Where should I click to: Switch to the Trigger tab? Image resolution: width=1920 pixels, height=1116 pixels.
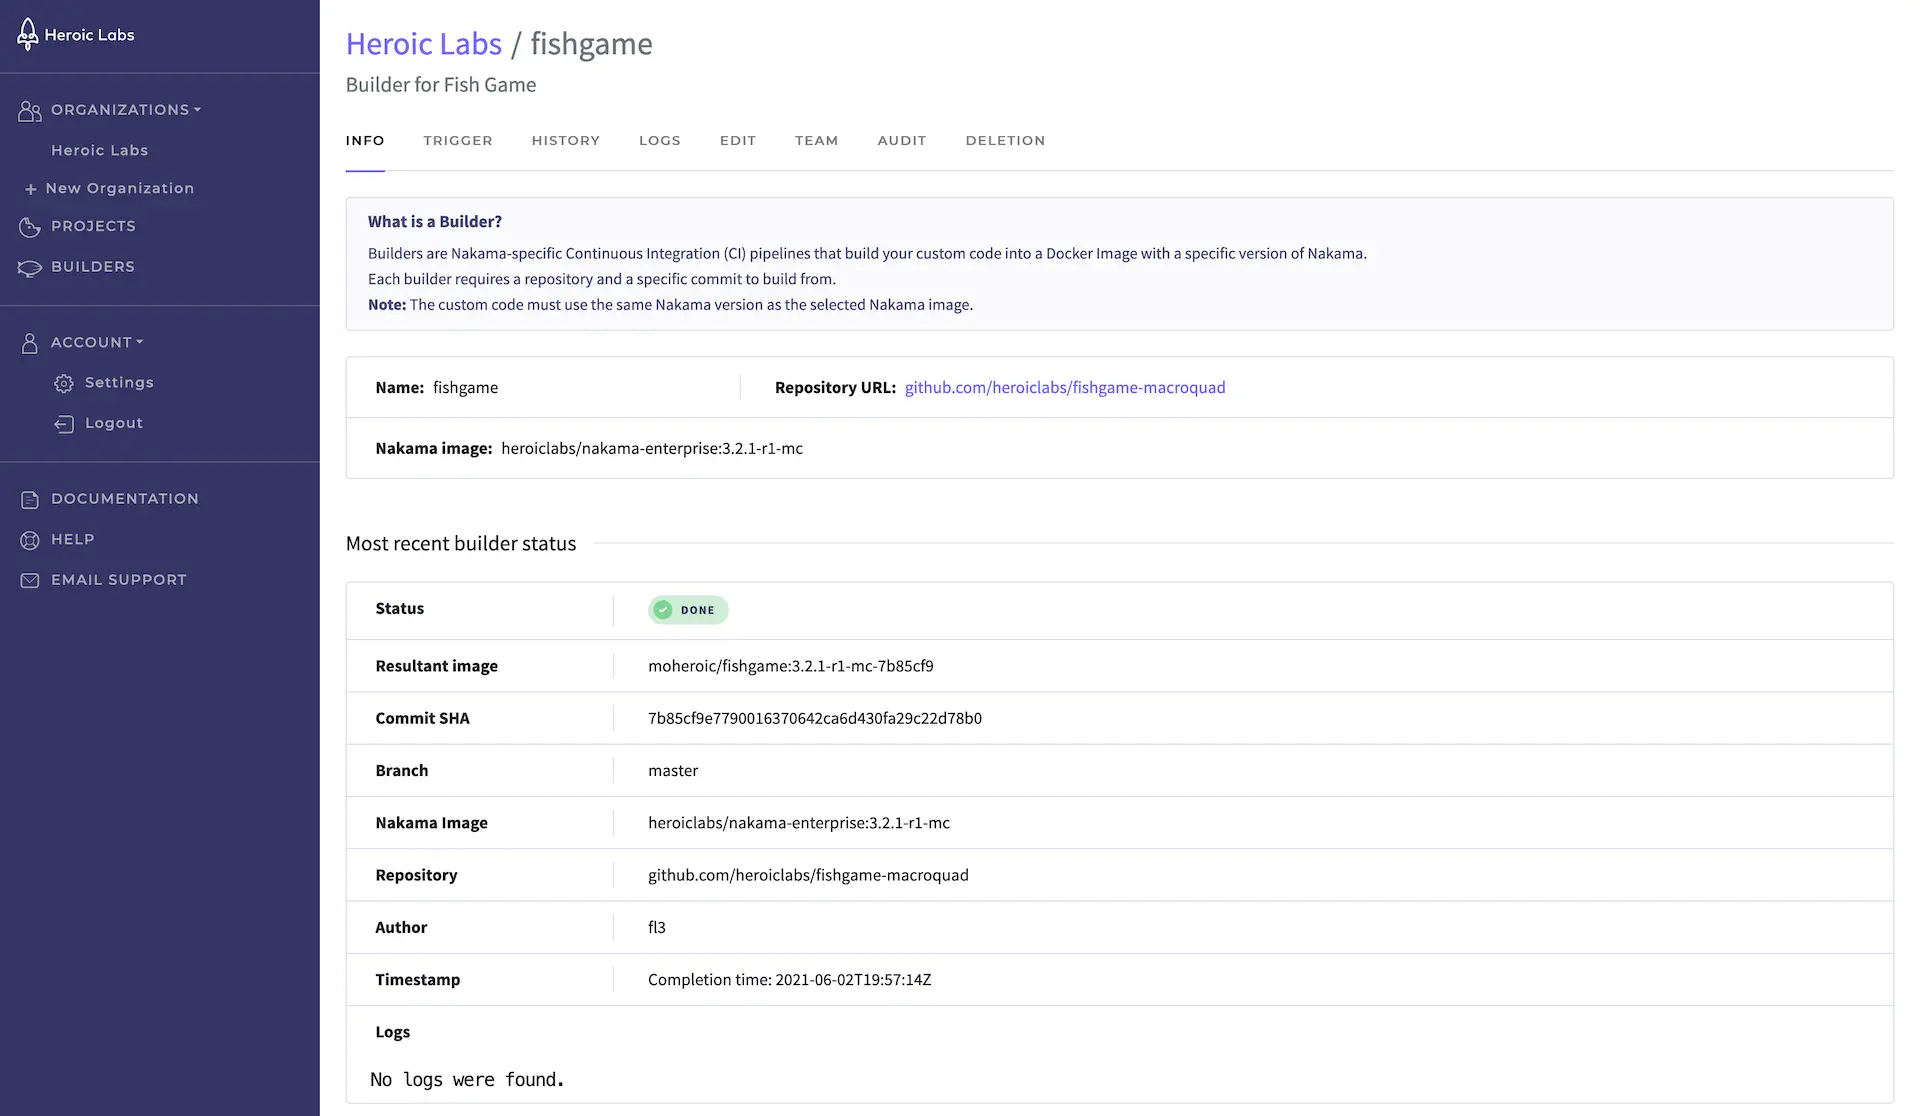tap(457, 140)
